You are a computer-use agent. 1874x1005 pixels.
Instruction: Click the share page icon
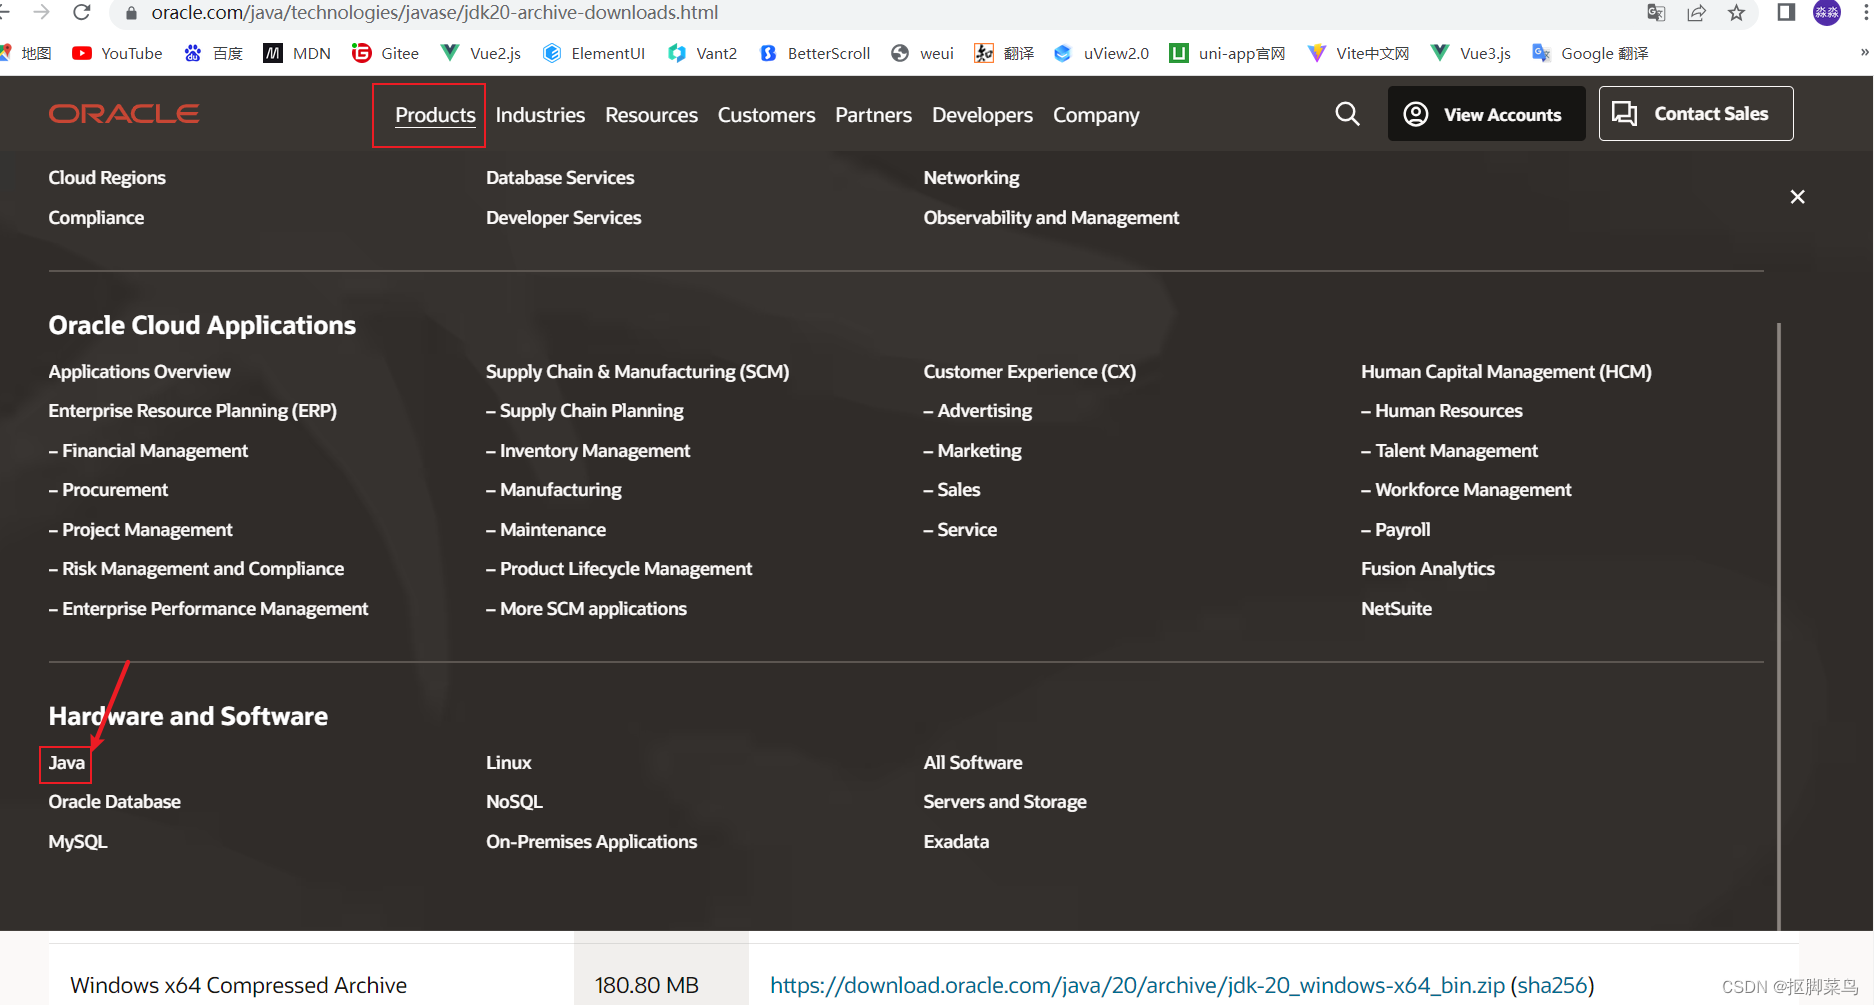tap(1696, 13)
